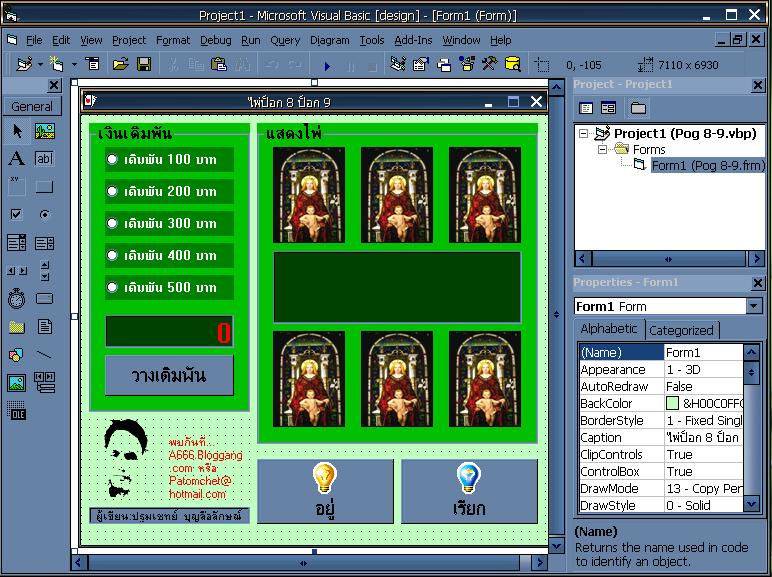Select the DirListBox folder tool in toolbox
The width and height of the screenshot is (772, 577).
tap(16, 327)
